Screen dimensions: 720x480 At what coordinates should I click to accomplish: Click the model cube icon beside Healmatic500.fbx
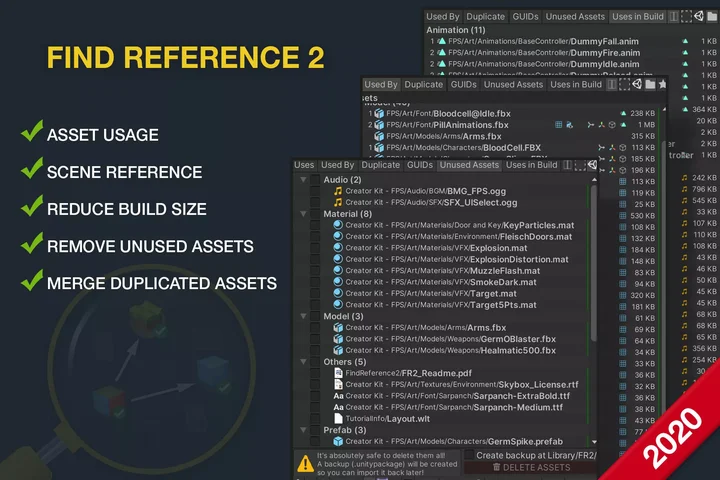point(338,350)
